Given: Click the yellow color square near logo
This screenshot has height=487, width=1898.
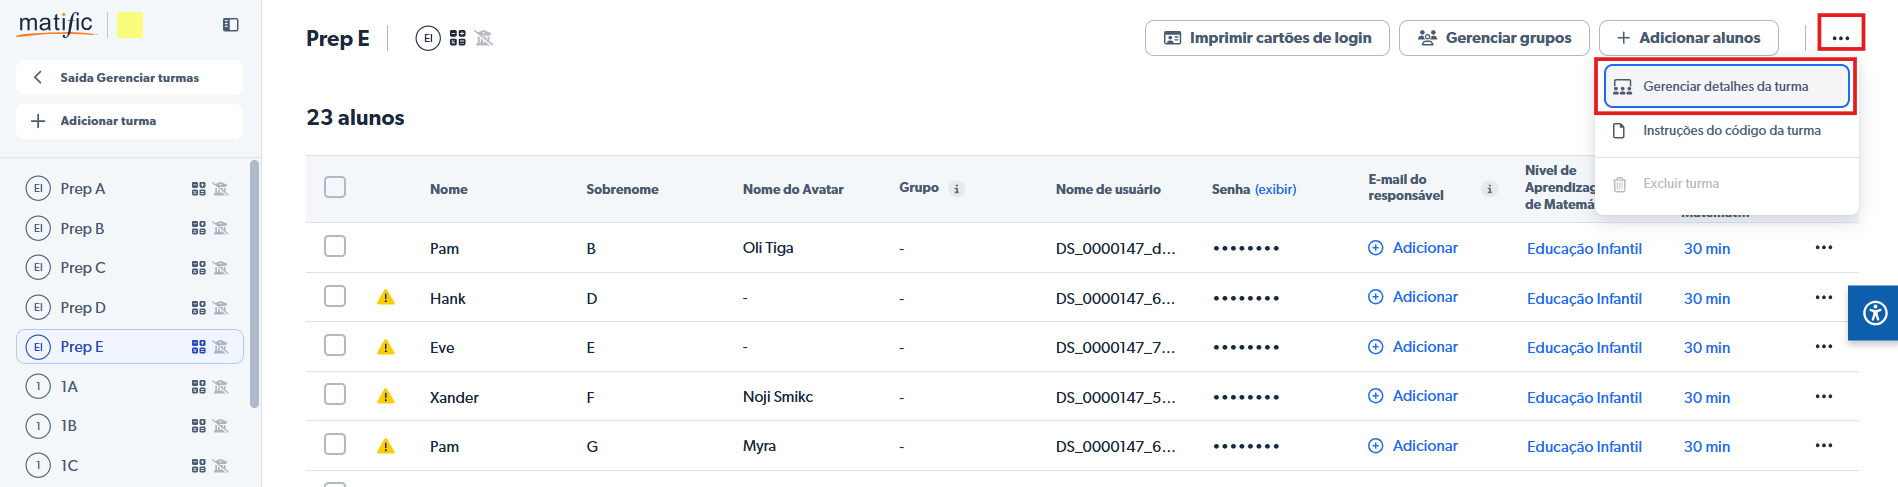Looking at the screenshot, I should (x=130, y=25).
